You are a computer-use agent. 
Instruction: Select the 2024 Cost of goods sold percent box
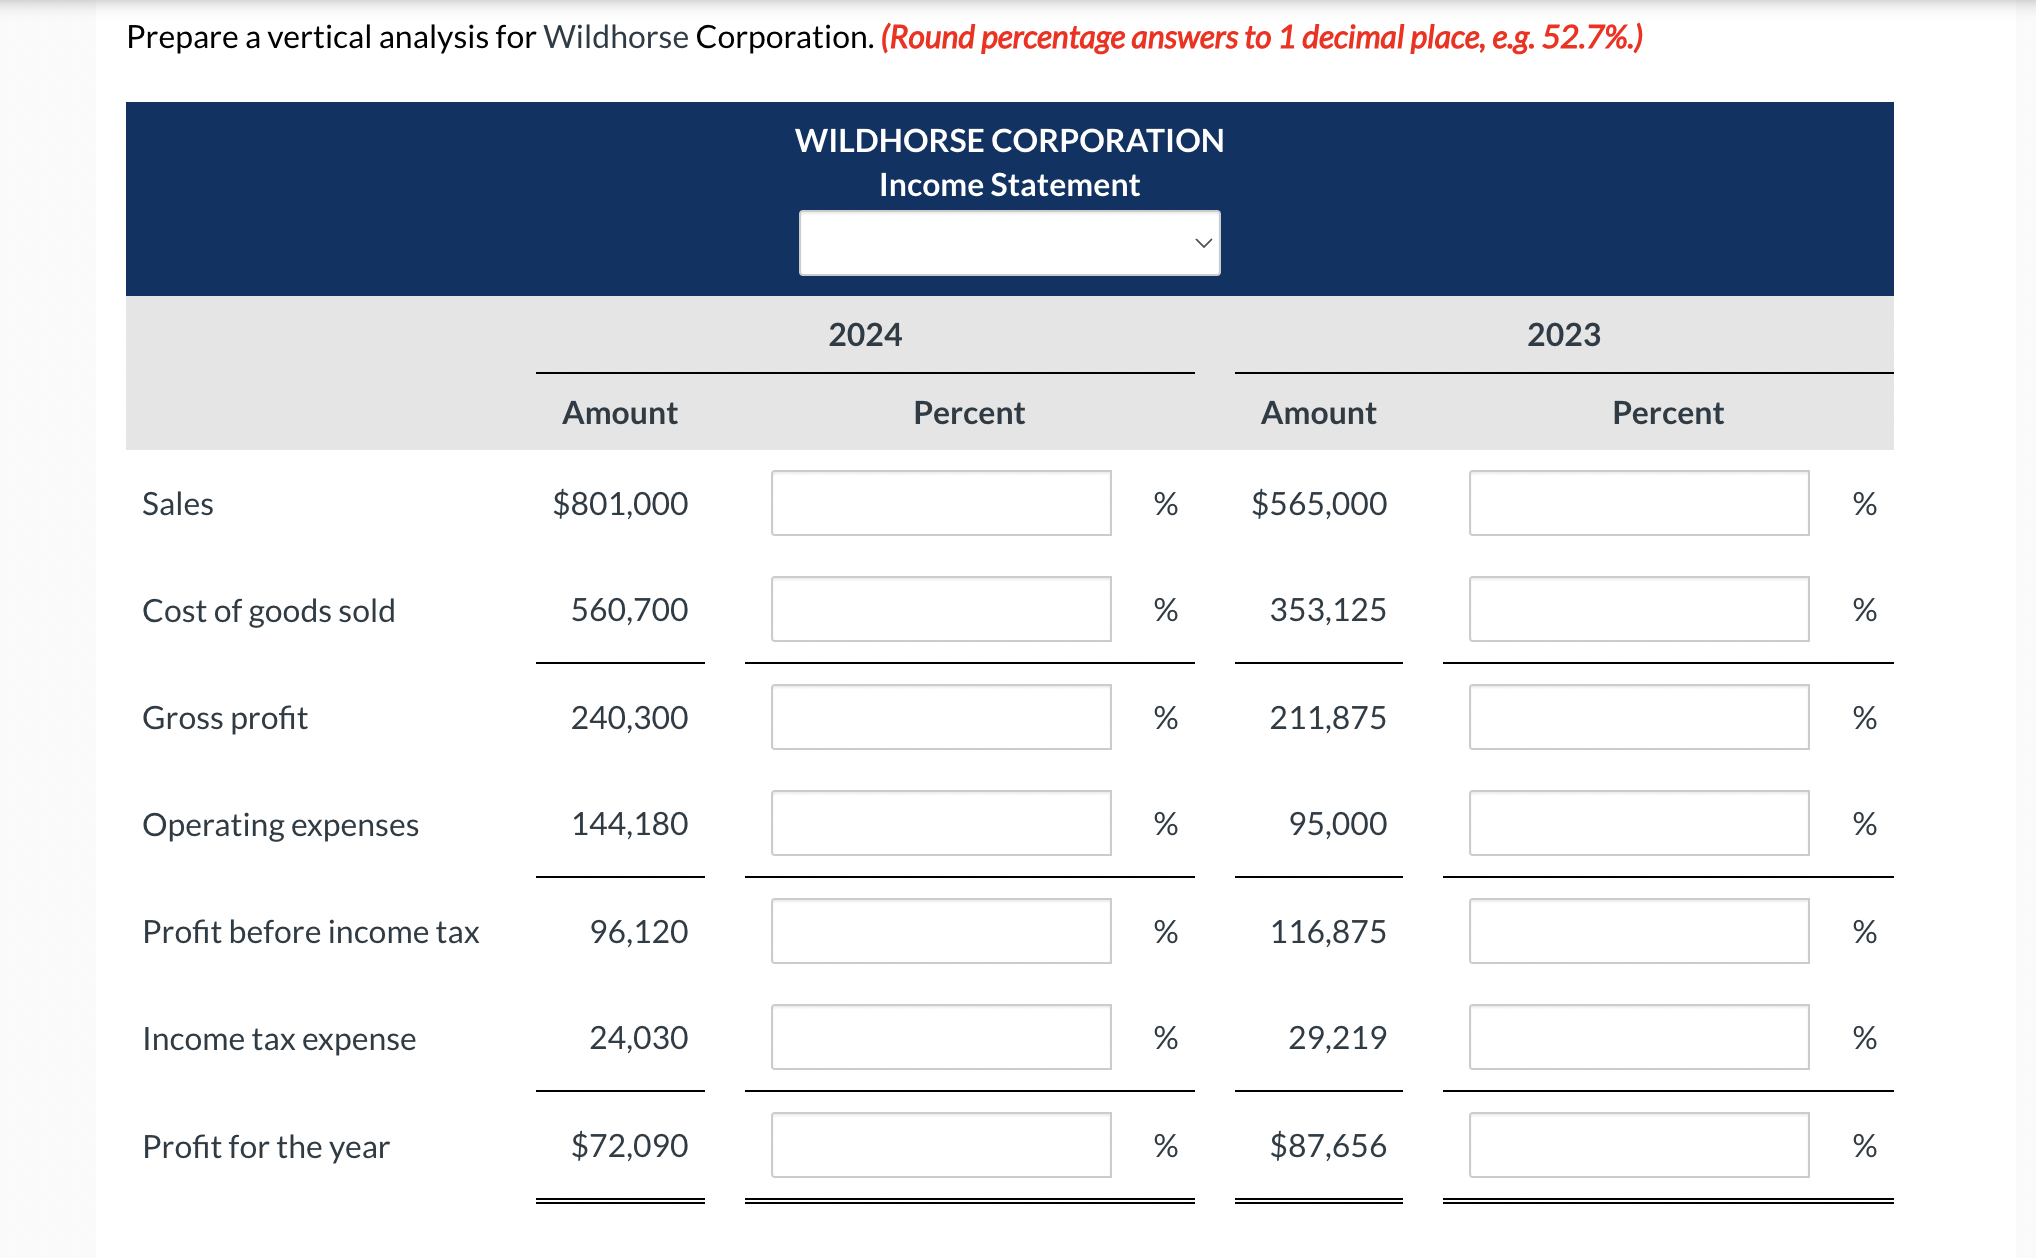tap(940, 610)
